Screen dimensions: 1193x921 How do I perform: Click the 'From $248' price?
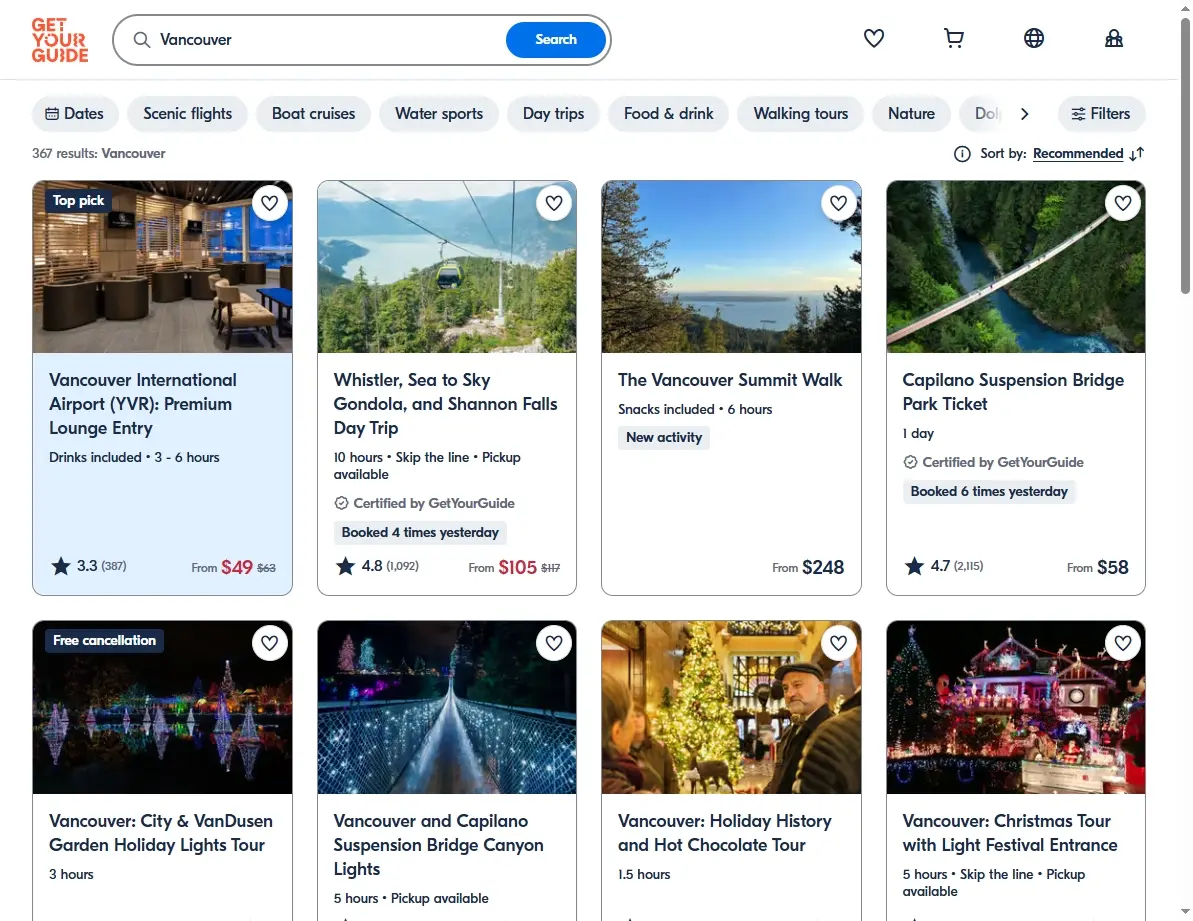808,567
